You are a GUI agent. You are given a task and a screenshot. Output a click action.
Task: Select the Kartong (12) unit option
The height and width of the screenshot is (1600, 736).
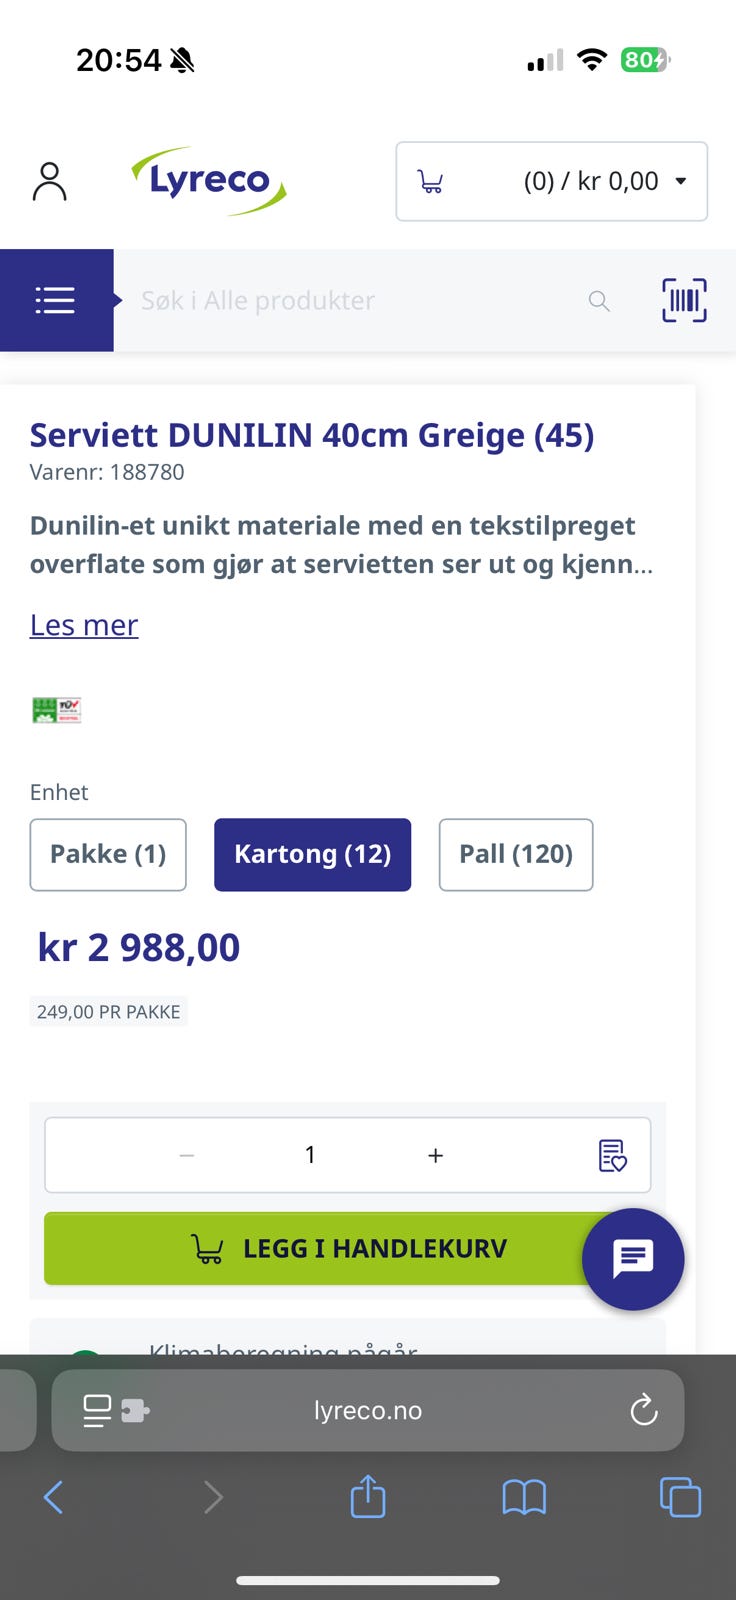click(x=312, y=854)
